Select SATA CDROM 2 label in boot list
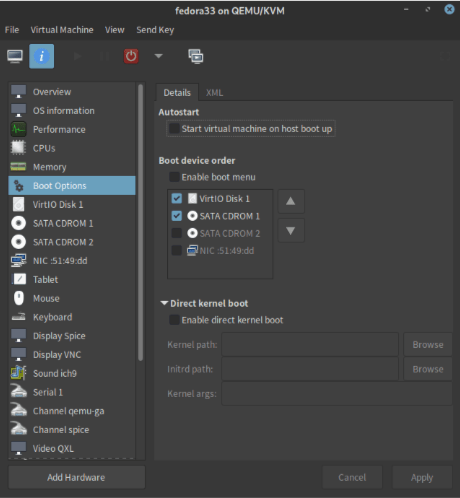 tap(230, 233)
